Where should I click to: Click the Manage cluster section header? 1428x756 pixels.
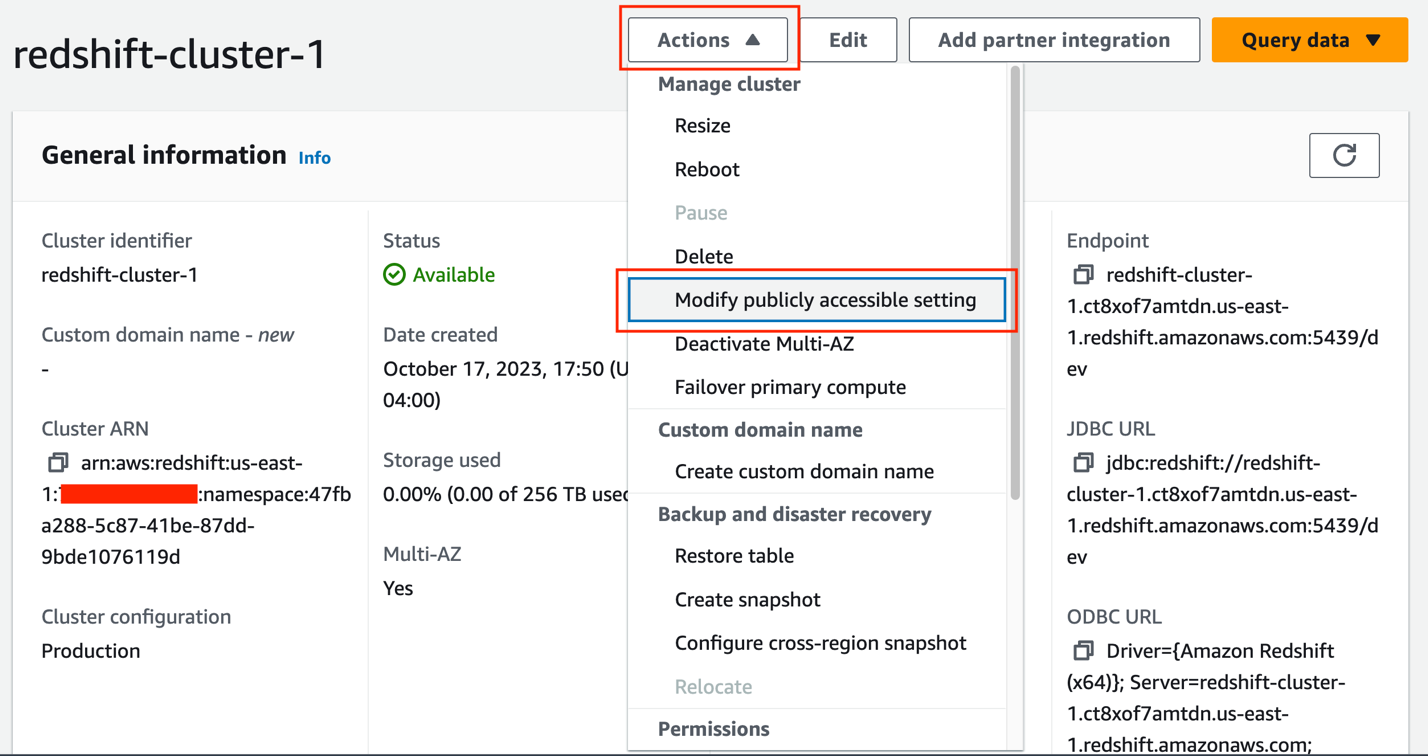729,84
